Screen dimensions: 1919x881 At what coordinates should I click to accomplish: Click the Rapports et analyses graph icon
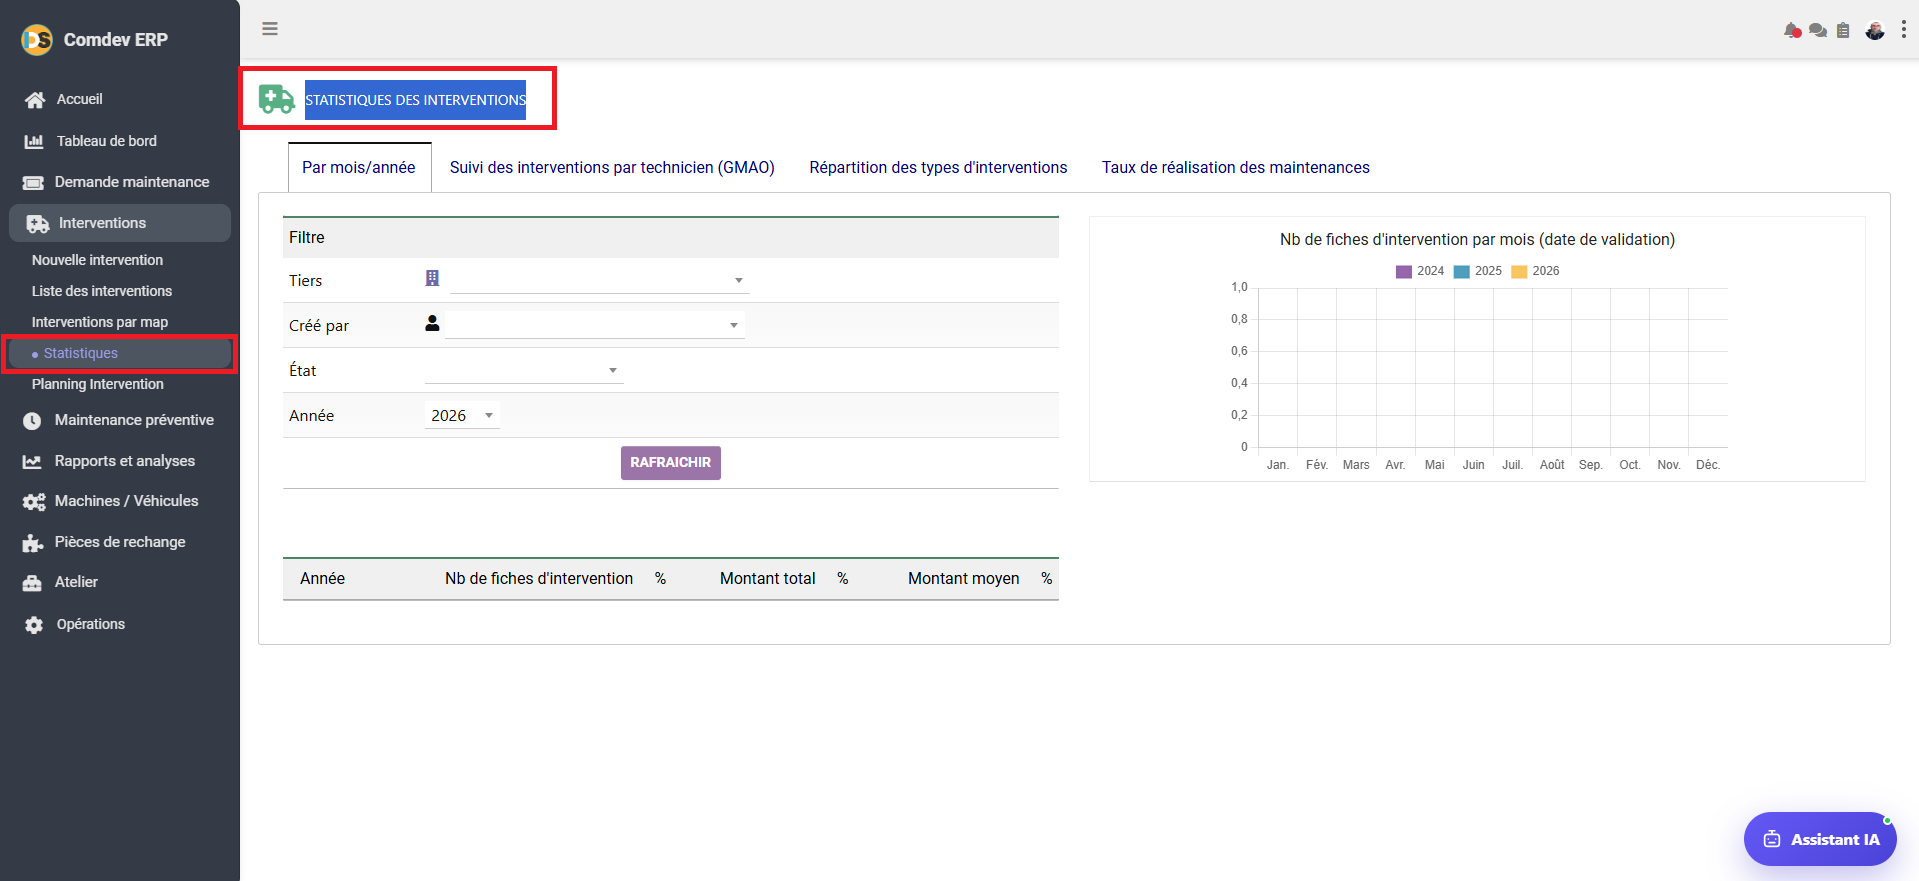[33, 462]
